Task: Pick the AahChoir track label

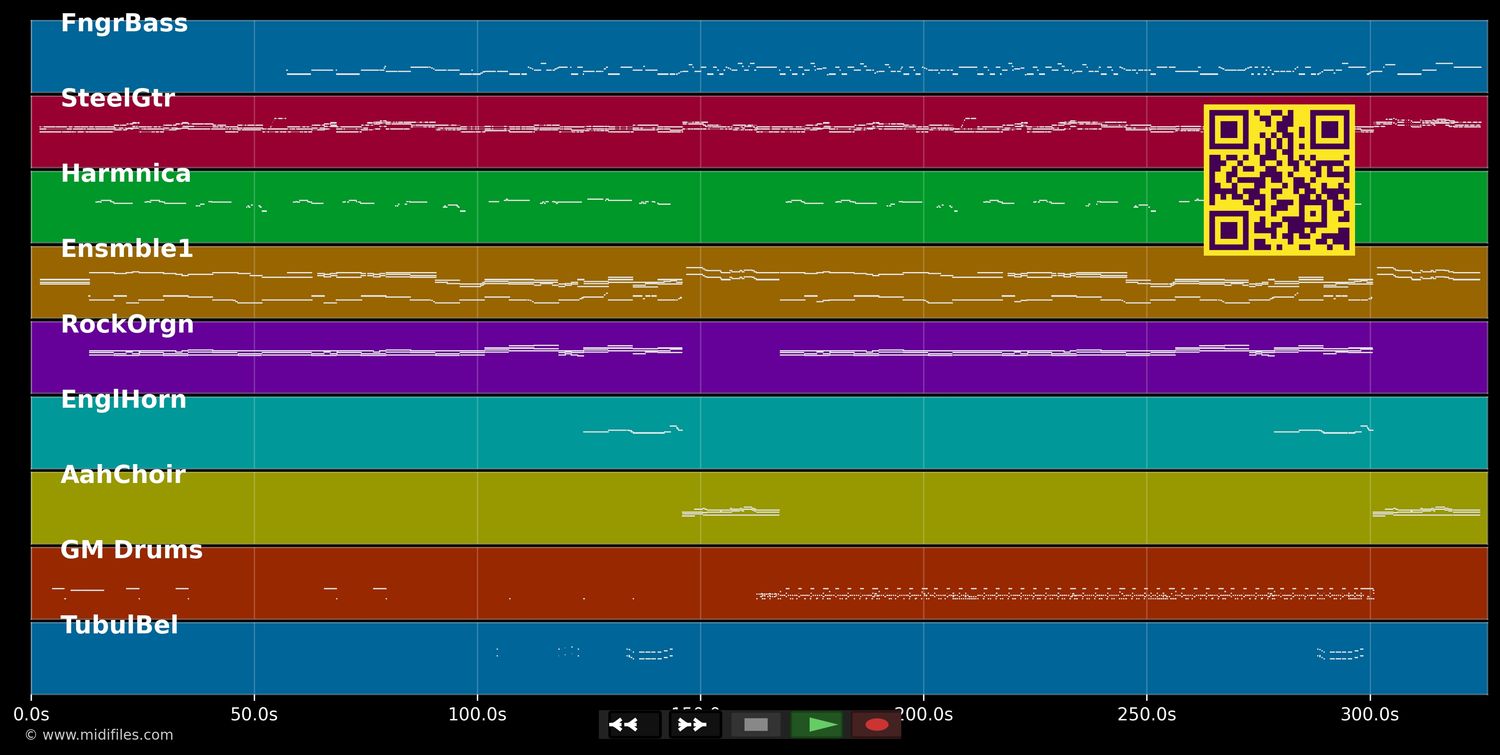Action: [123, 475]
